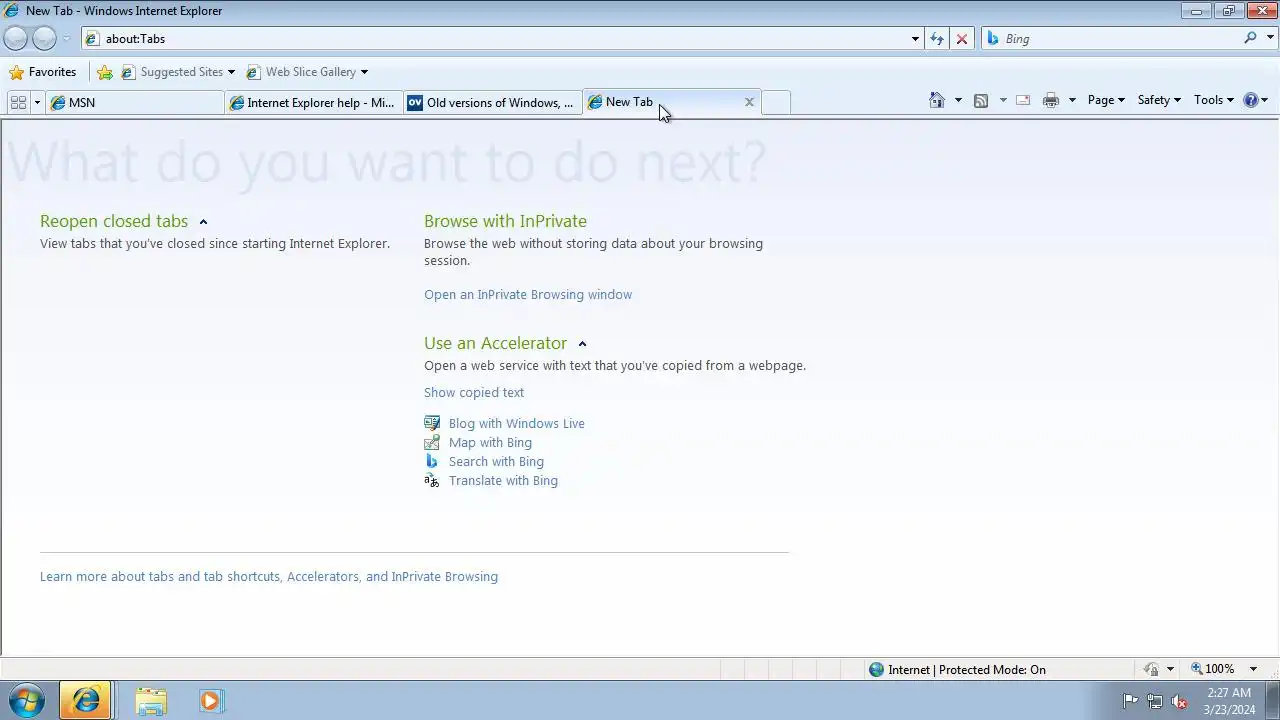Screen dimensions: 1280x720
Task: Click Internet Explorer in the taskbar
Action: click(85, 701)
